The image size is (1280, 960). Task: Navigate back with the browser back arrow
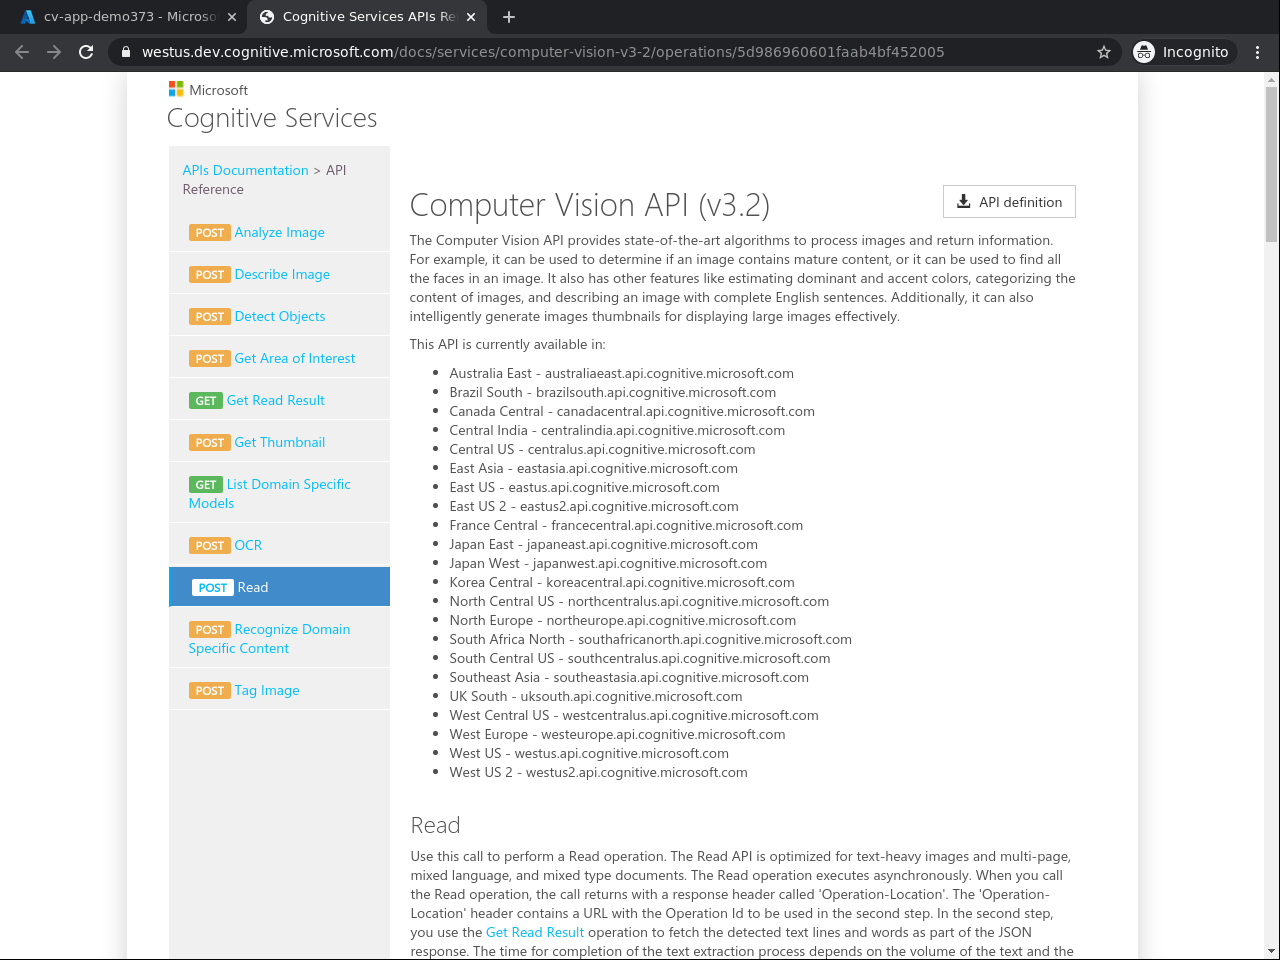point(22,51)
